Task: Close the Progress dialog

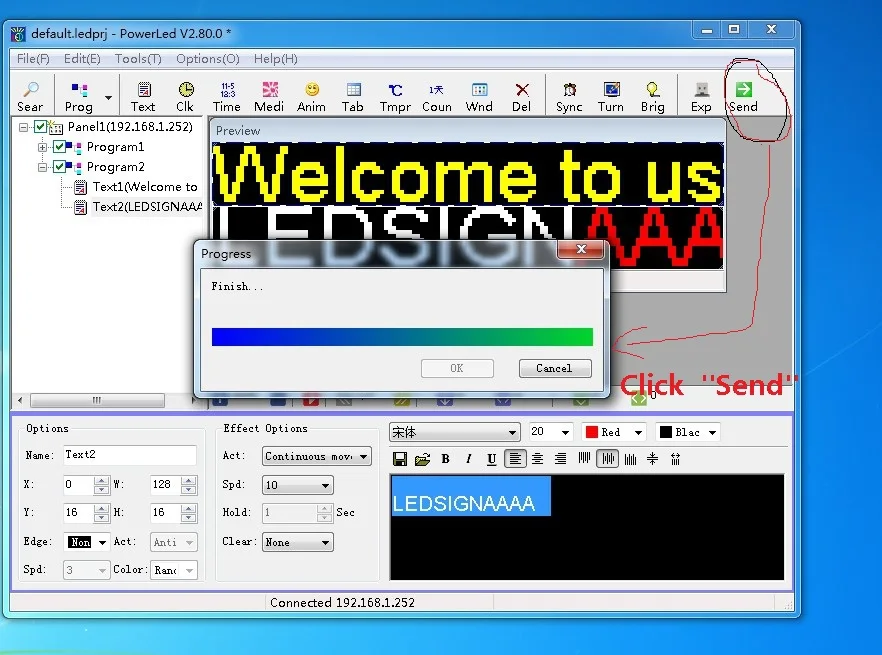Action: point(581,249)
